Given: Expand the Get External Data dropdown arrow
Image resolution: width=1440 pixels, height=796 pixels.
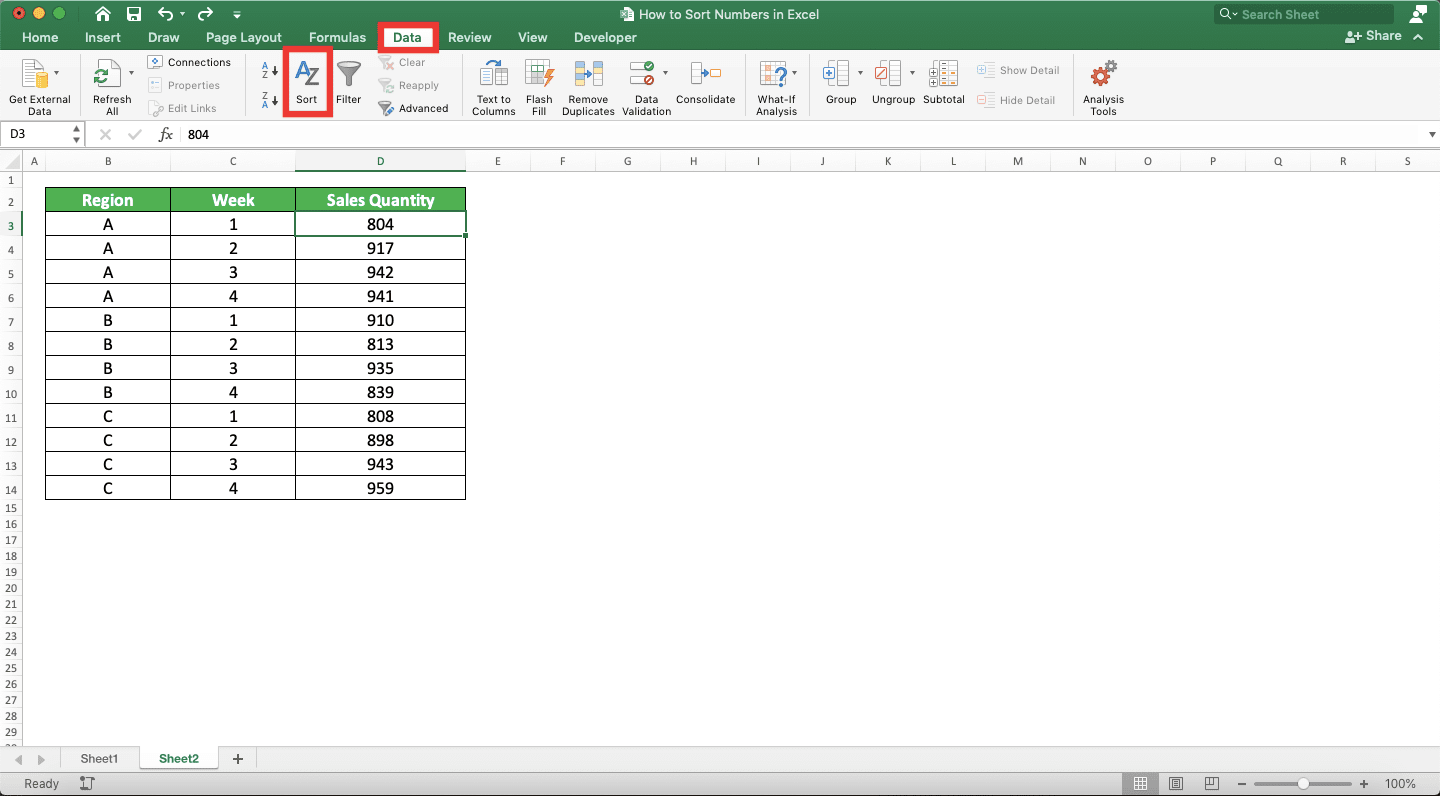Looking at the screenshot, I should point(57,73).
